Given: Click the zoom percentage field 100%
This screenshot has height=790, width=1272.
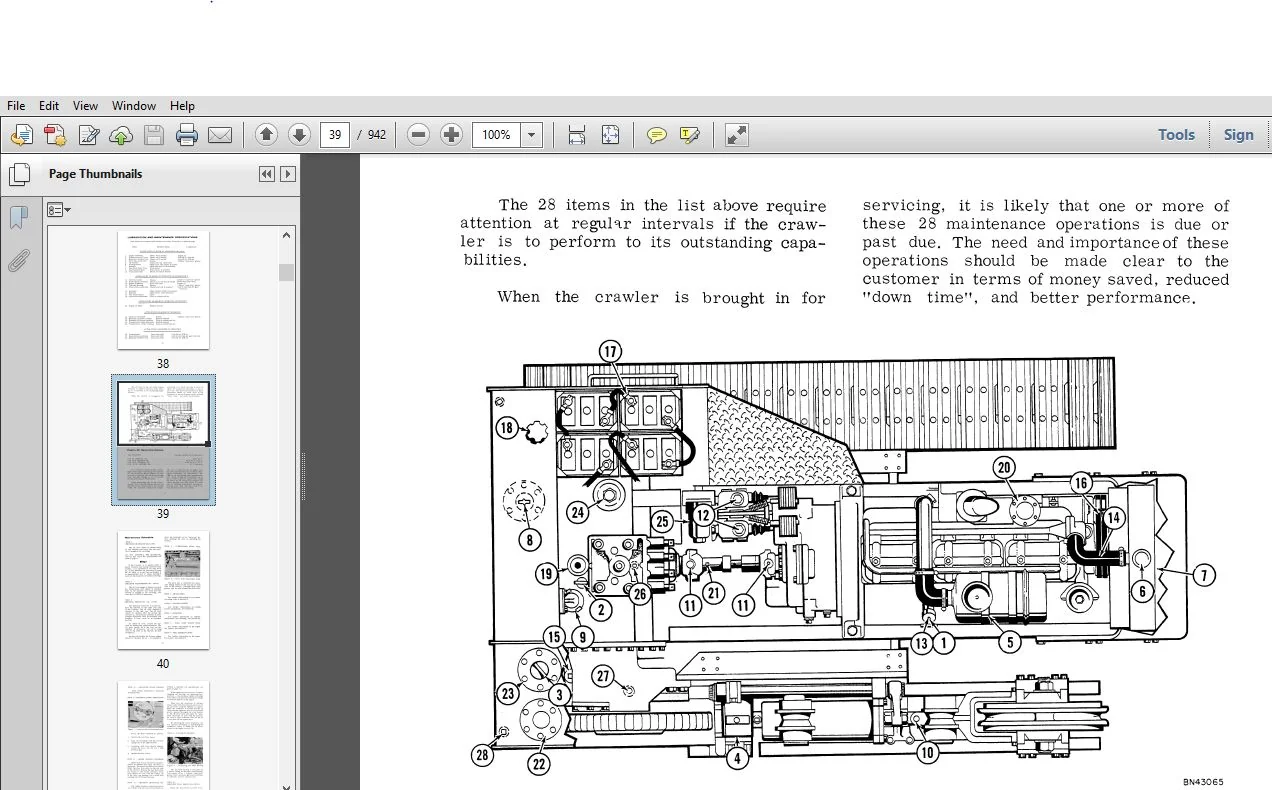Looking at the screenshot, I should pyautogui.click(x=497, y=135).
